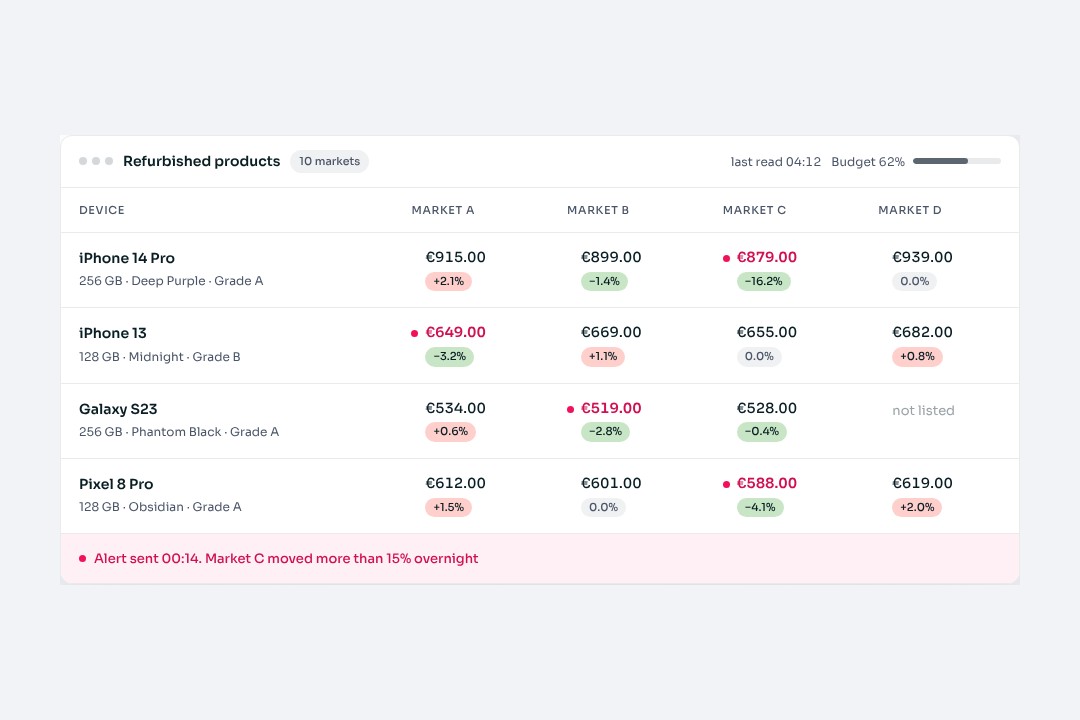
Task: Click 256 GB · Deep Purple · Grade A
Action: 171,281
